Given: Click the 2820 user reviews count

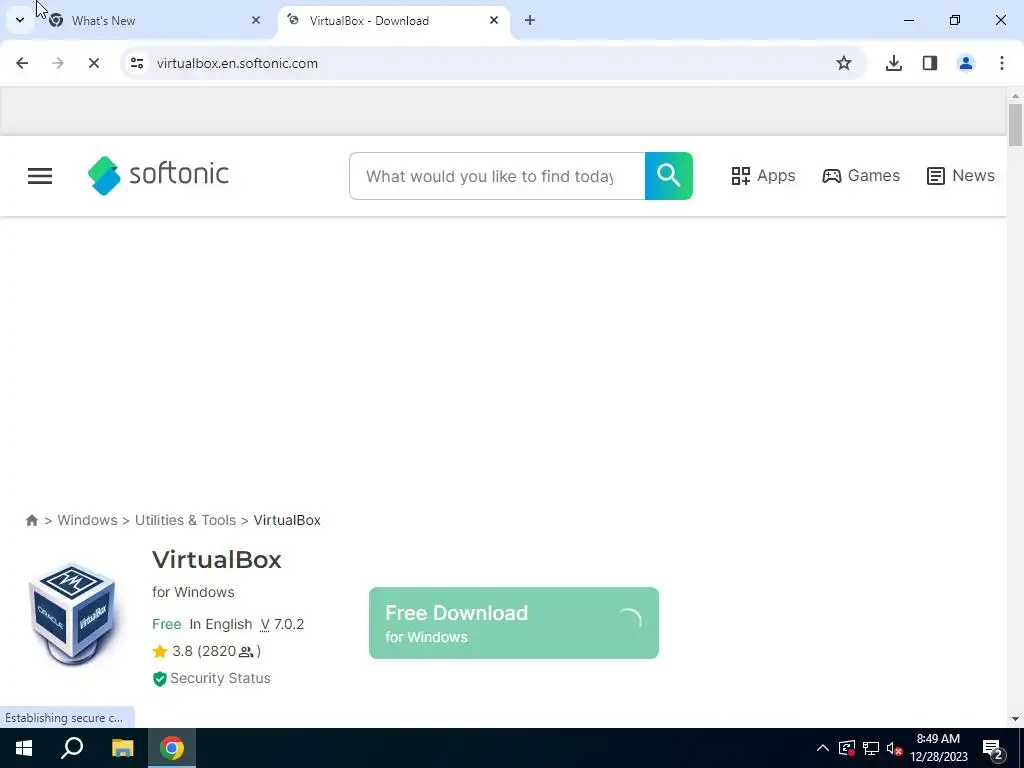Looking at the screenshot, I should [229, 651].
